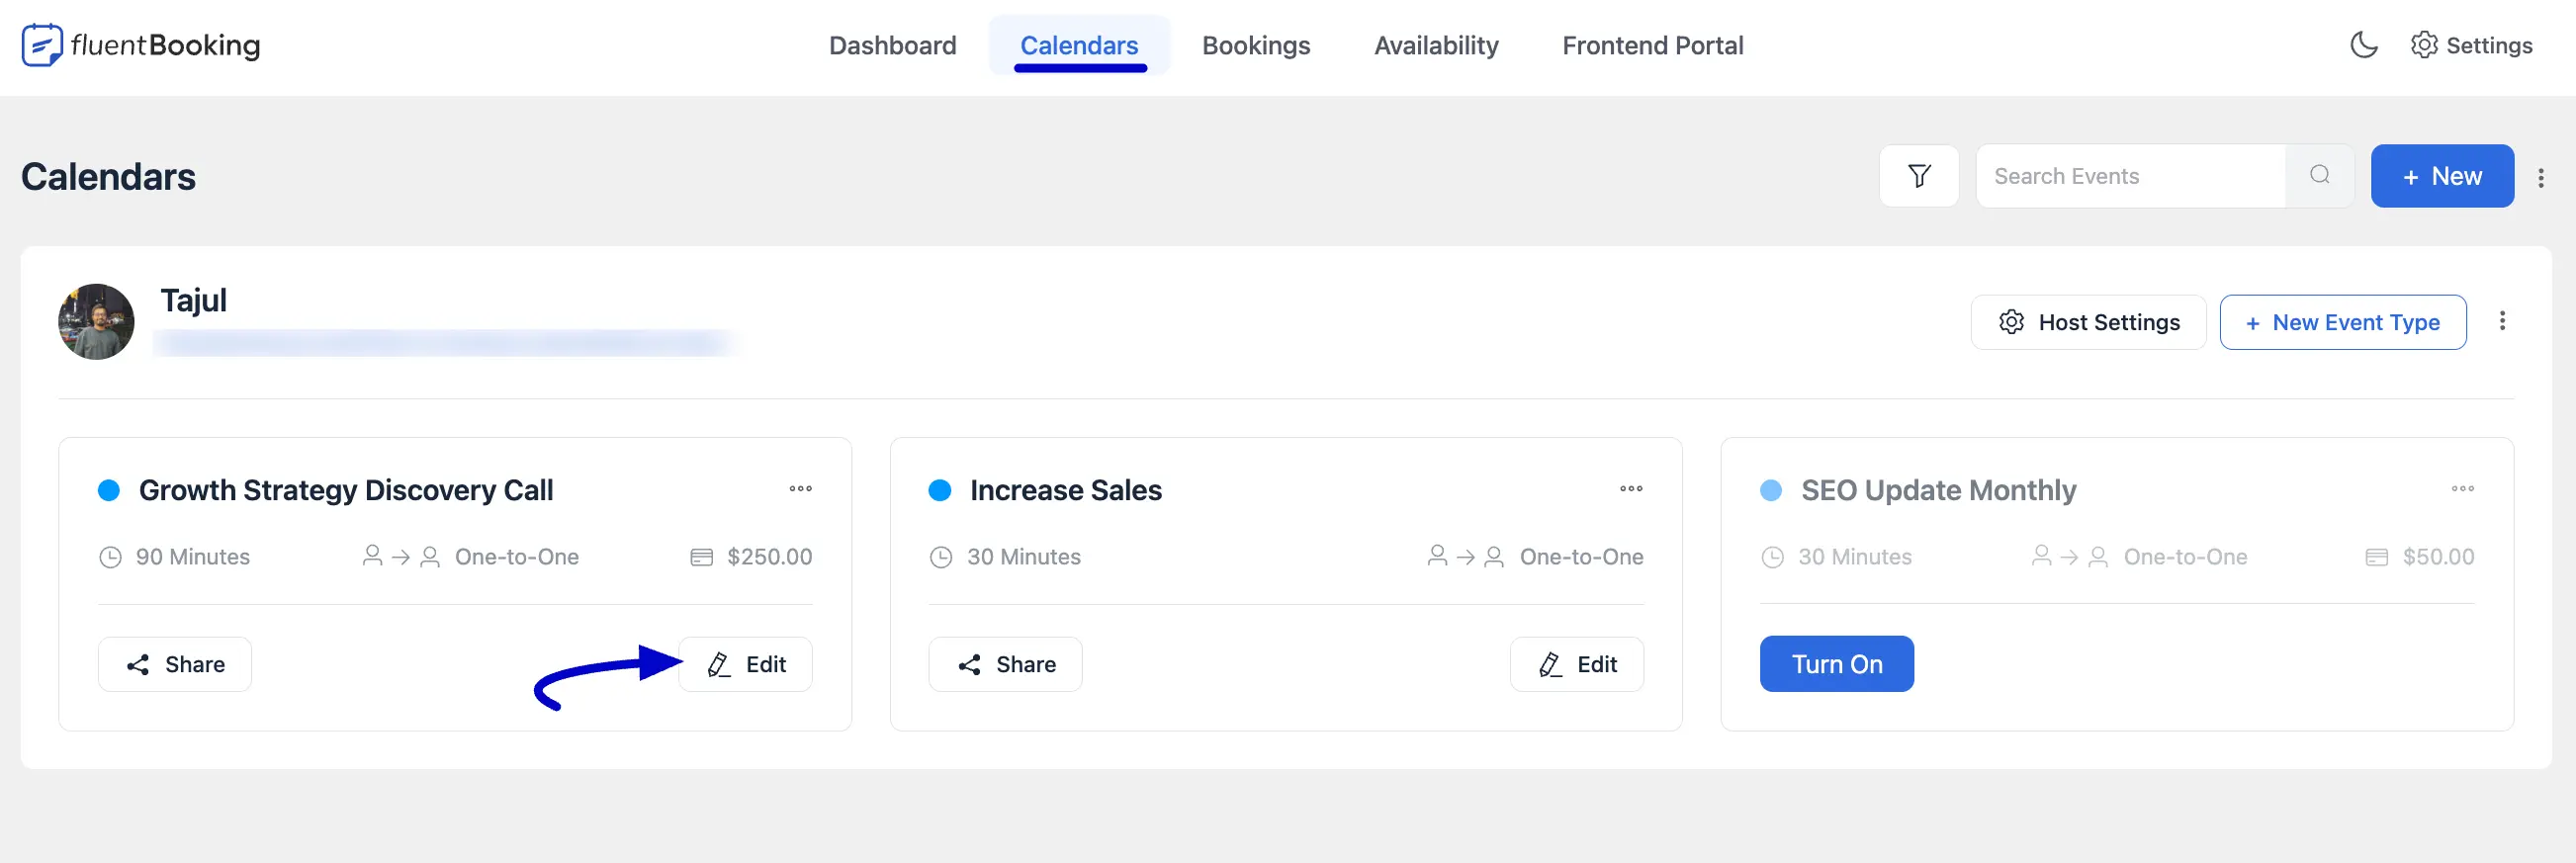Click the $250.00 price text
The image size is (2576, 863).
coord(769,557)
